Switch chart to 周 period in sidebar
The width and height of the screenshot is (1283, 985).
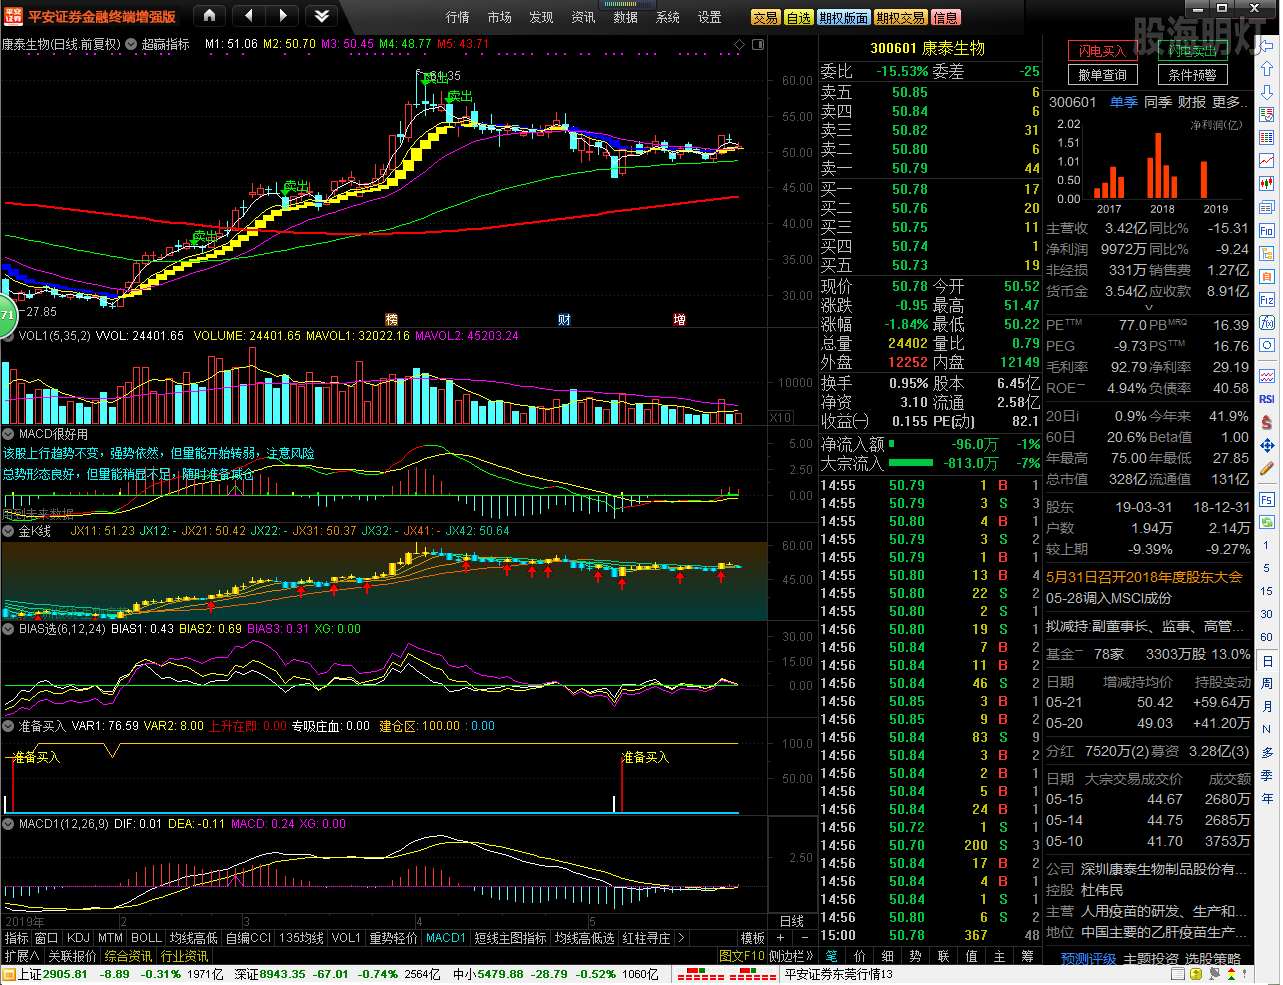click(1267, 684)
